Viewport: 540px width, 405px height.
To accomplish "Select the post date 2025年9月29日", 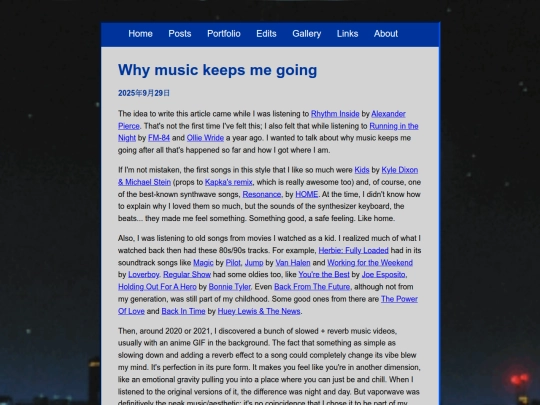I will [x=144, y=93].
